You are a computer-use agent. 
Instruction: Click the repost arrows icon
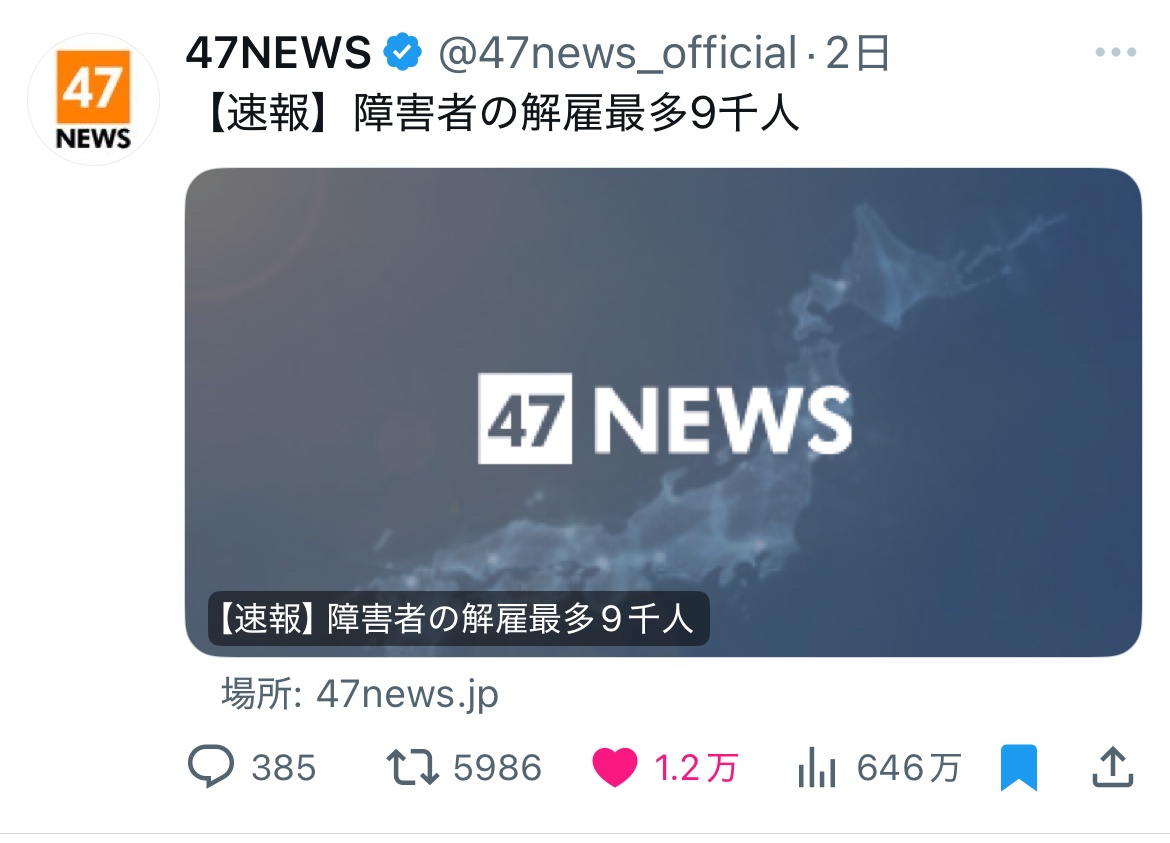click(x=413, y=768)
